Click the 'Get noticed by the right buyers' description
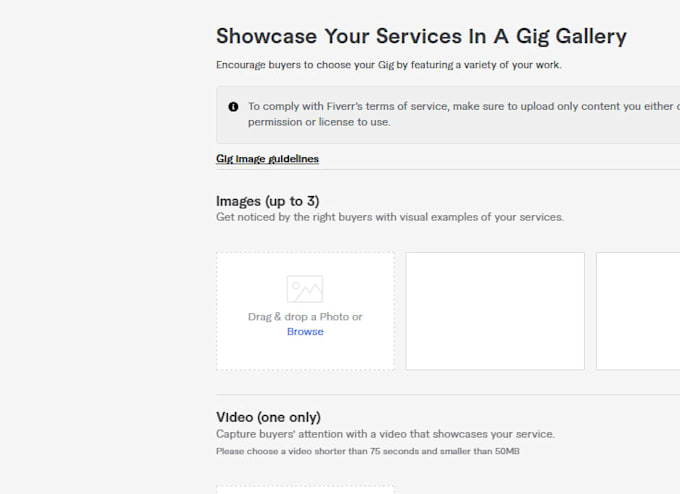This screenshot has width=680, height=494. point(390,217)
